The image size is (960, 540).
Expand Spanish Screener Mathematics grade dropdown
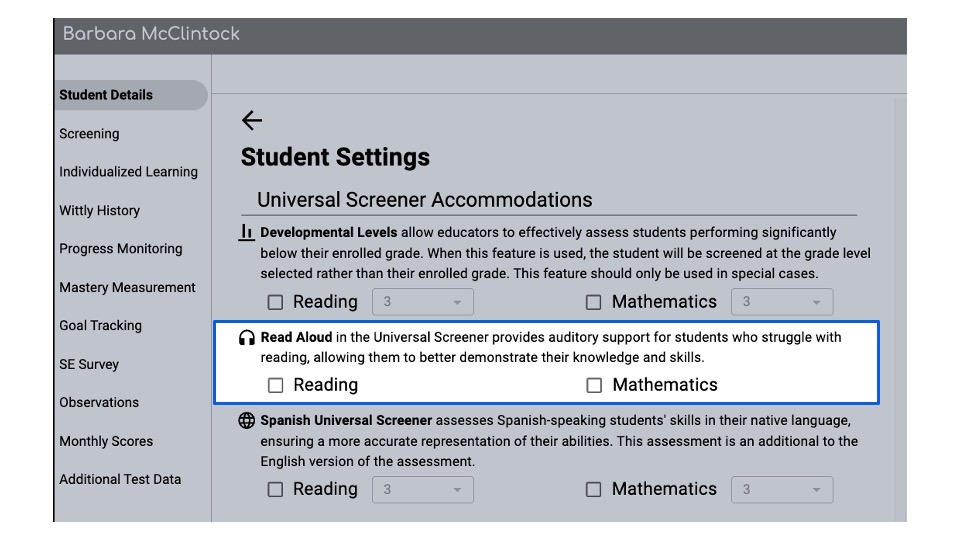tap(782, 489)
